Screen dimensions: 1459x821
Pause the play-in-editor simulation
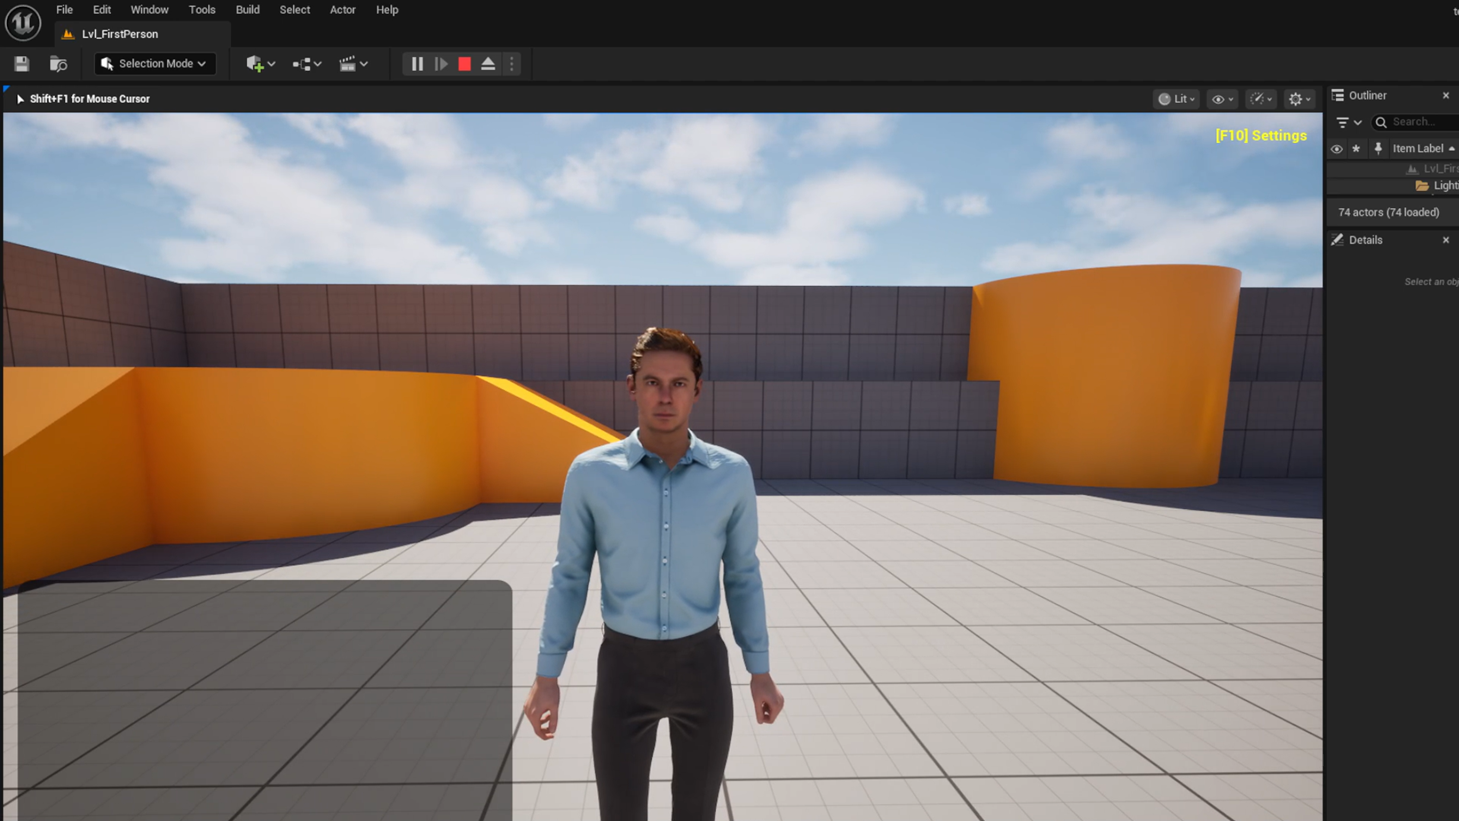(417, 64)
